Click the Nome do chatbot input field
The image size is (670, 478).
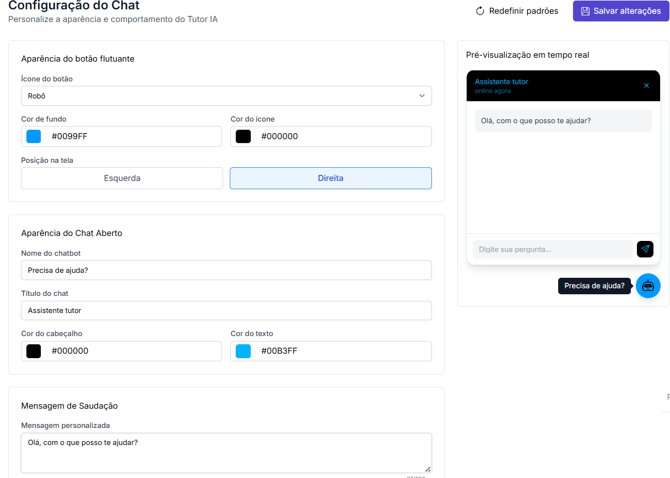tap(226, 270)
